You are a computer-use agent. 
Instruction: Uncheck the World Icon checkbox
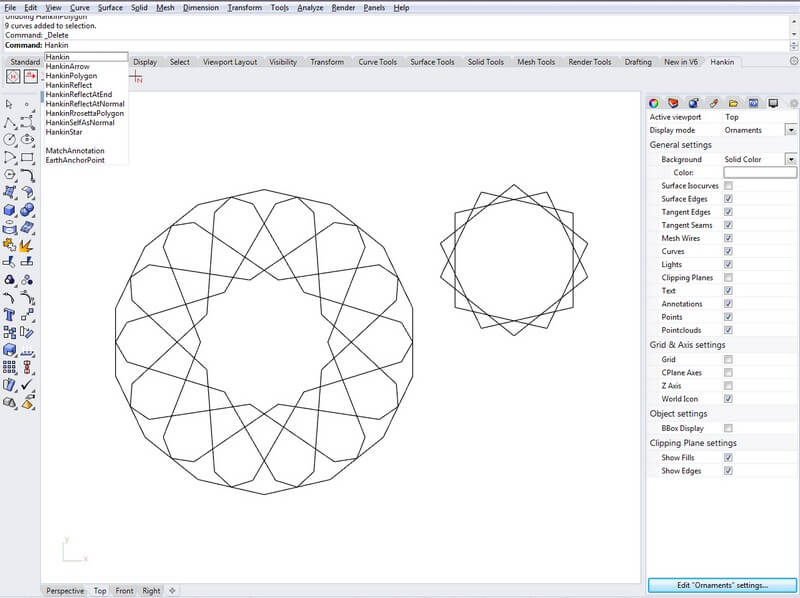point(728,399)
